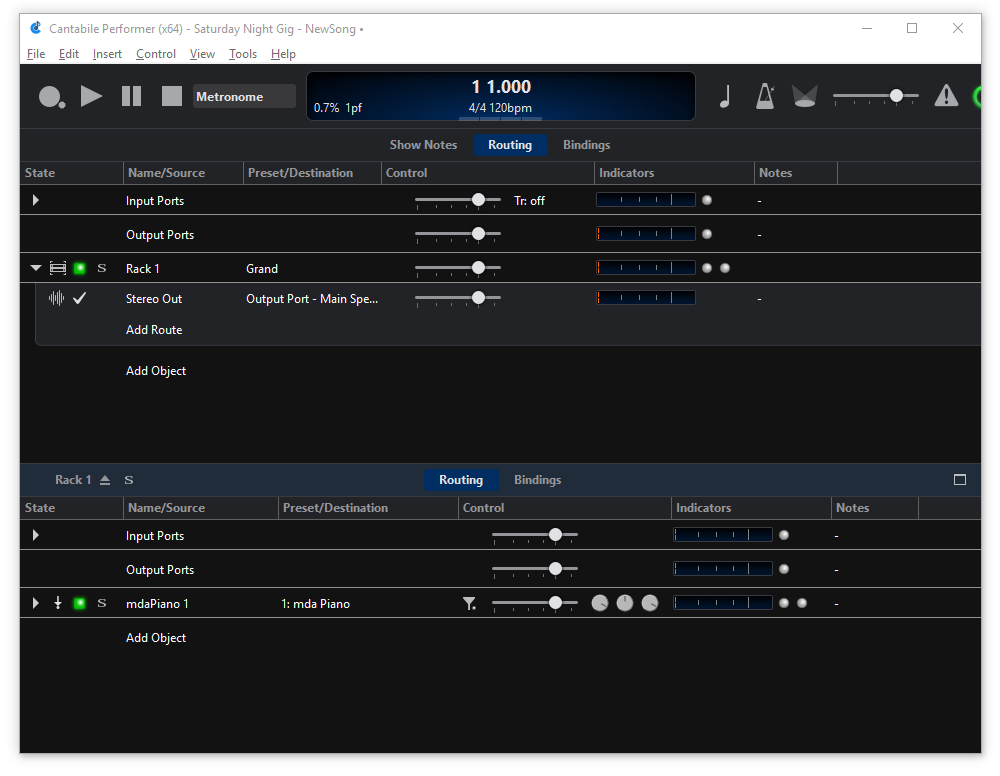Collapse the Rack 1 row
This screenshot has height=776, width=1000.
pyautogui.click(x=36, y=268)
